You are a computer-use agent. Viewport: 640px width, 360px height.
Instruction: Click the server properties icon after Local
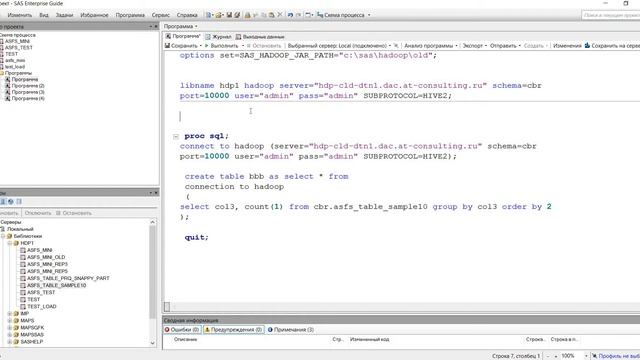pyautogui.click(x=396, y=46)
